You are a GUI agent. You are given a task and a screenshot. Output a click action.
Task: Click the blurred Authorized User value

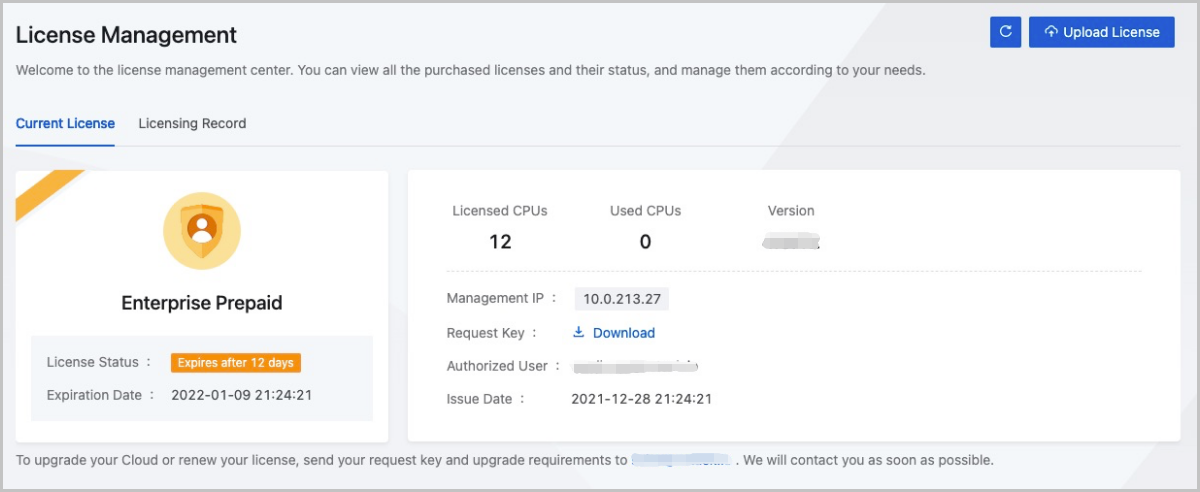[x=634, y=366]
